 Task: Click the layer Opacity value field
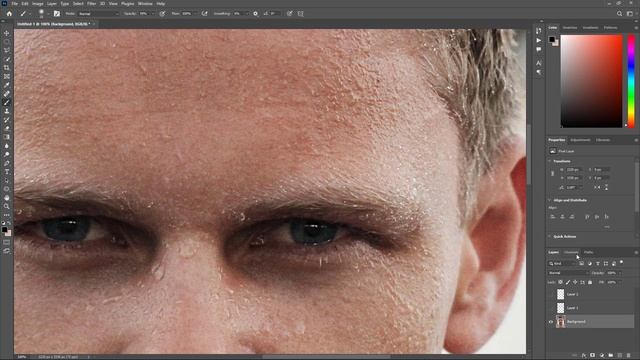tap(612, 273)
